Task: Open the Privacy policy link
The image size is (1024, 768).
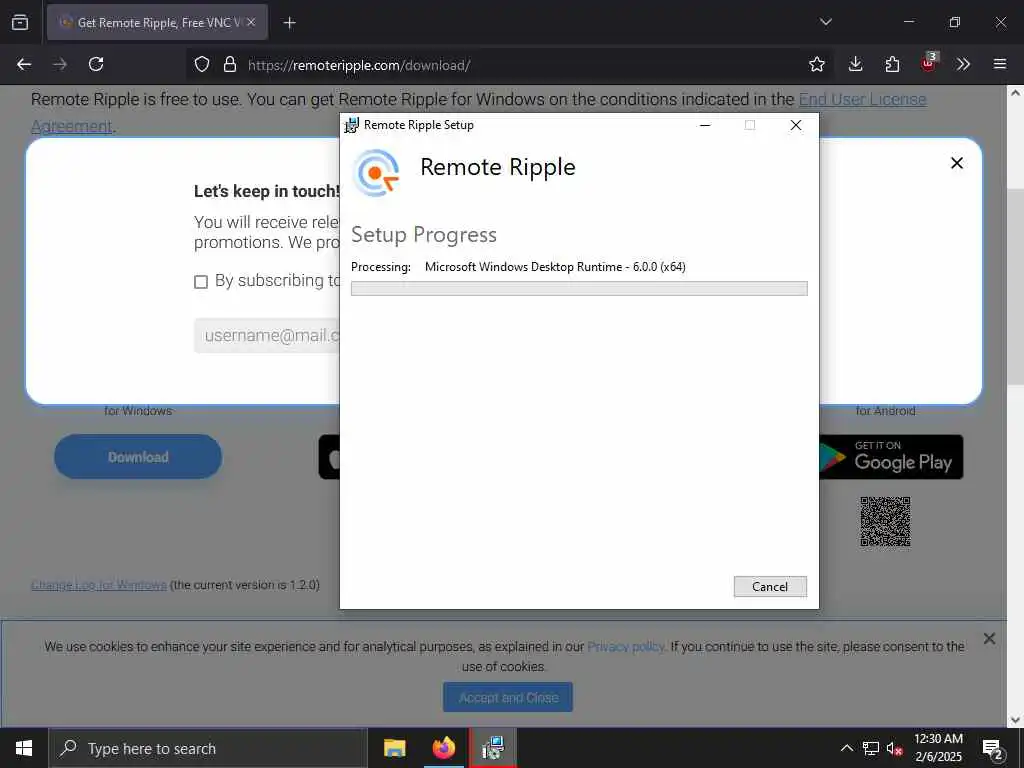Action: pyautogui.click(x=626, y=647)
